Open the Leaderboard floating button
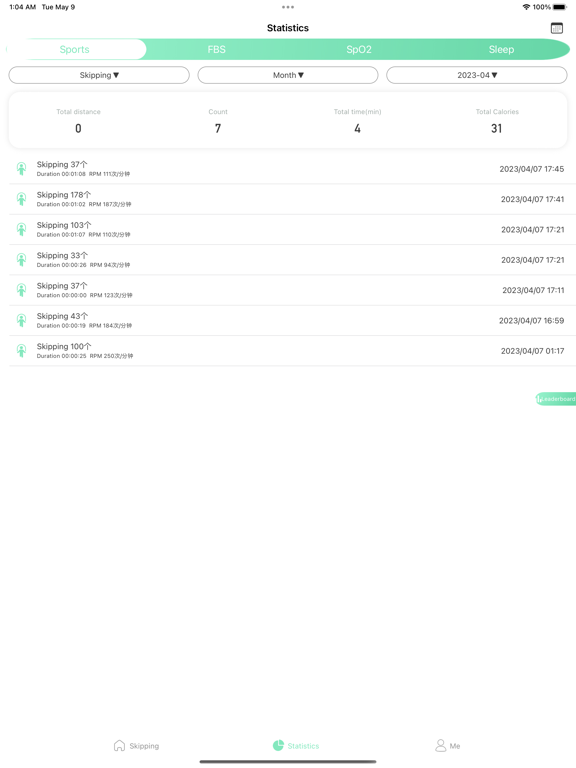The image size is (576, 768). coord(555,399)
